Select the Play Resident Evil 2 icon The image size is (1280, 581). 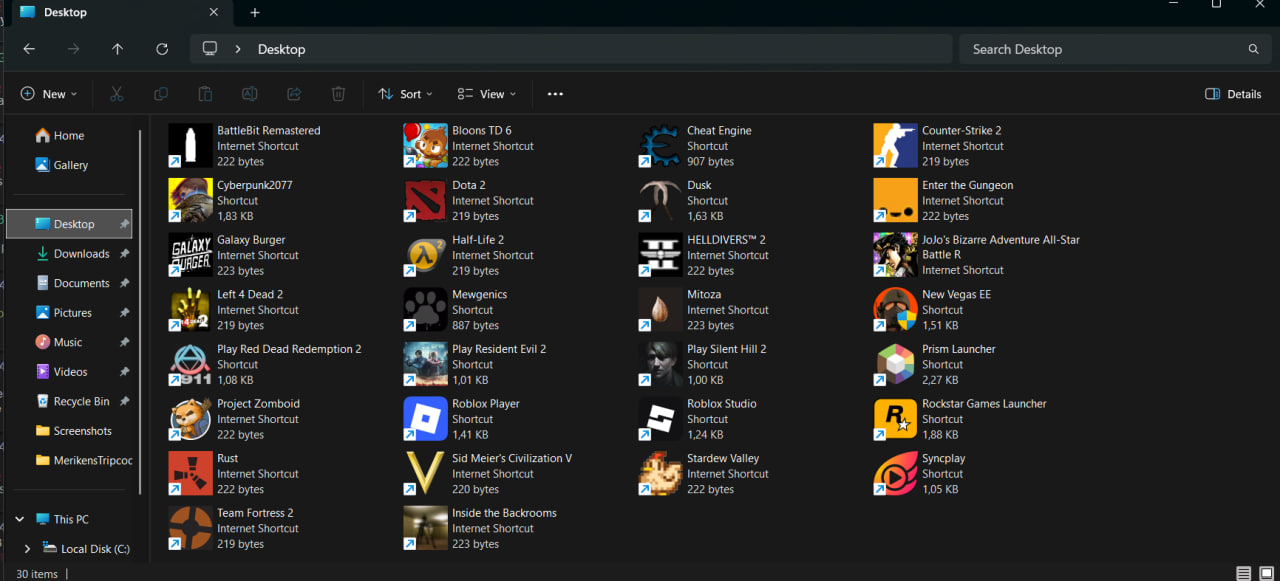click(425, 364)
